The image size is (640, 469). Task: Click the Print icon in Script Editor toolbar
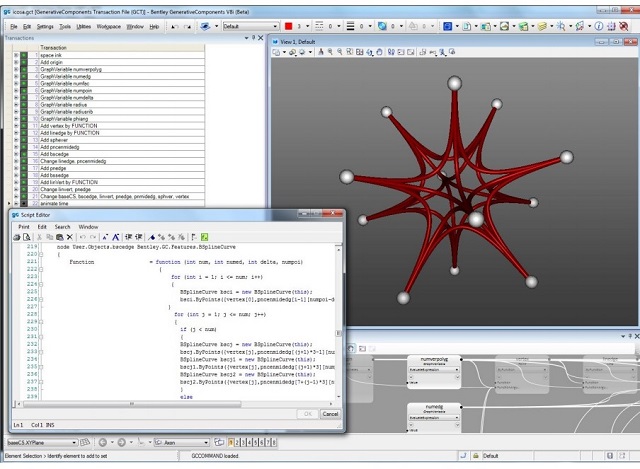click(17, 237)
